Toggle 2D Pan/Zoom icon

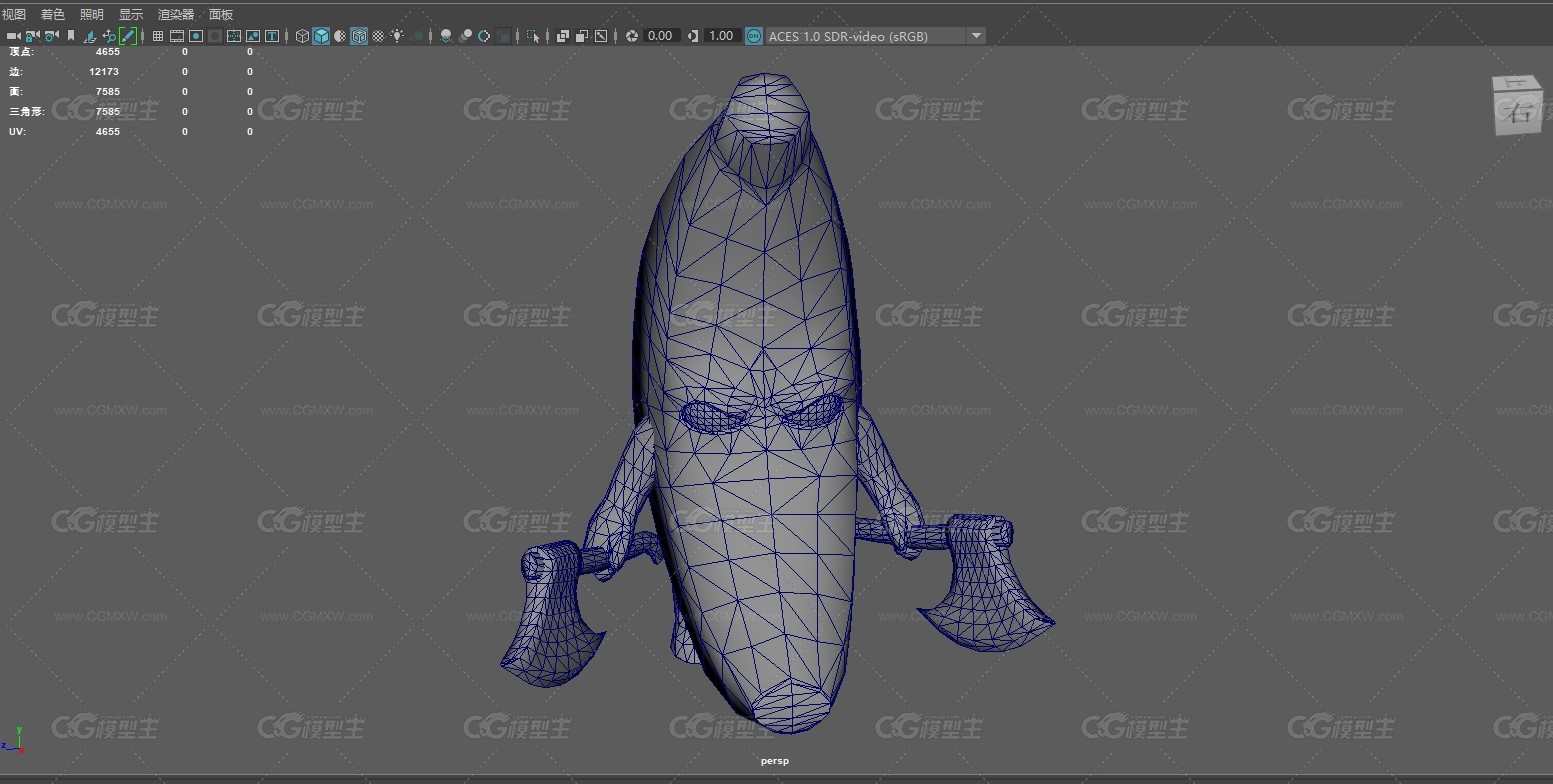(x=109, y=36)
